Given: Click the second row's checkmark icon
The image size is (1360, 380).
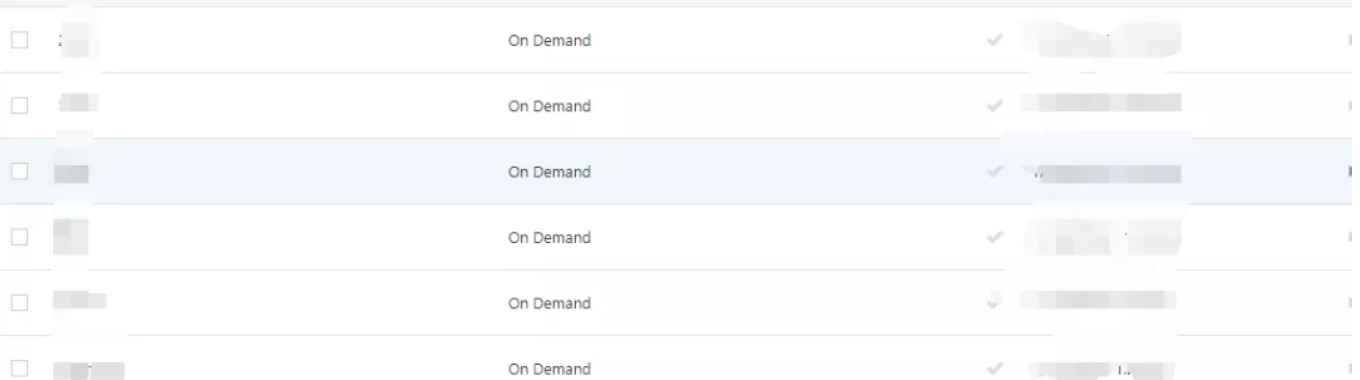Looking at the screenshot, I should point(994,106).
